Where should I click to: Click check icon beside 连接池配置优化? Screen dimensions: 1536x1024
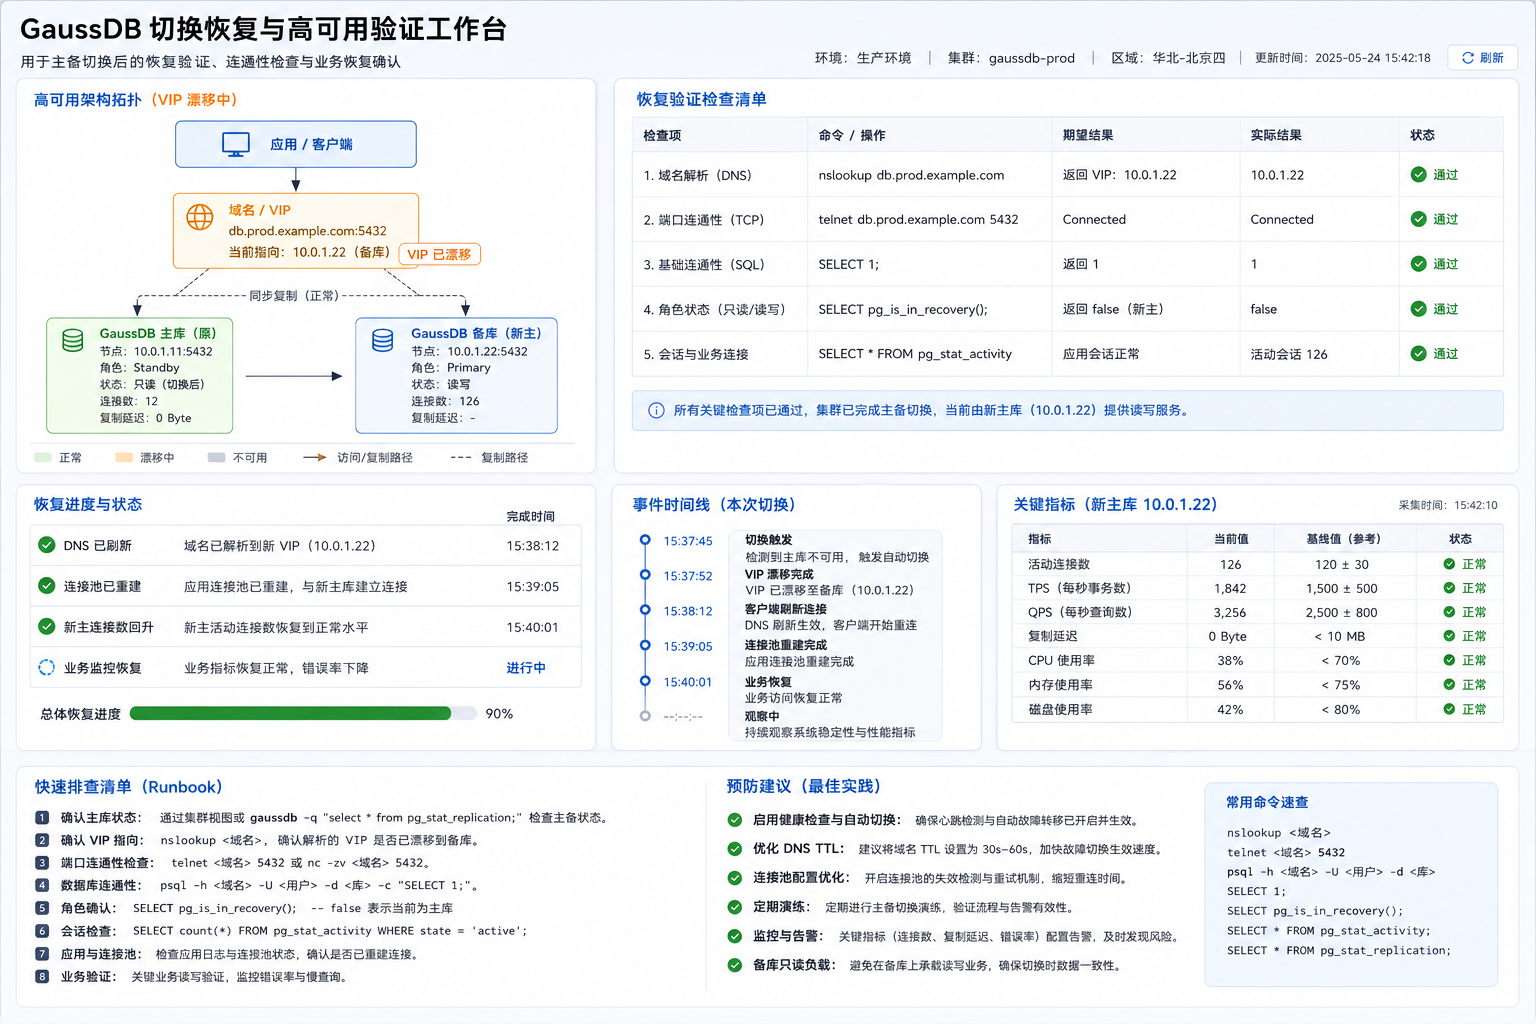click(x=735, y=878)
